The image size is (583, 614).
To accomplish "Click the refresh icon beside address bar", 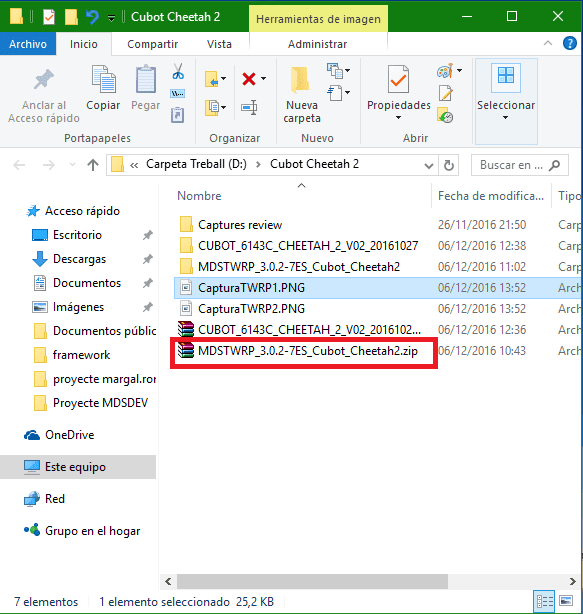I will tap(449, 165).
